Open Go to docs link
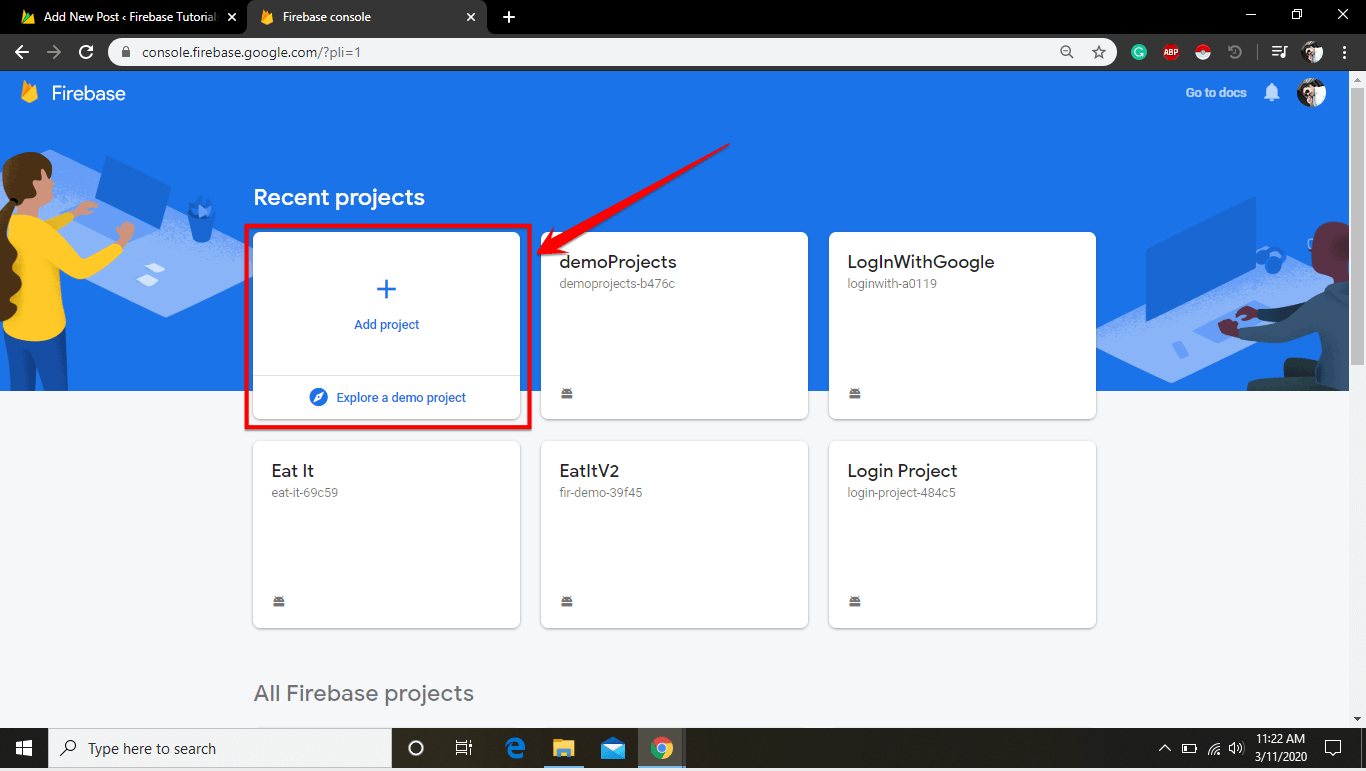The image size is (1366, 771). pyautogui.click(x=1216, y=93)
